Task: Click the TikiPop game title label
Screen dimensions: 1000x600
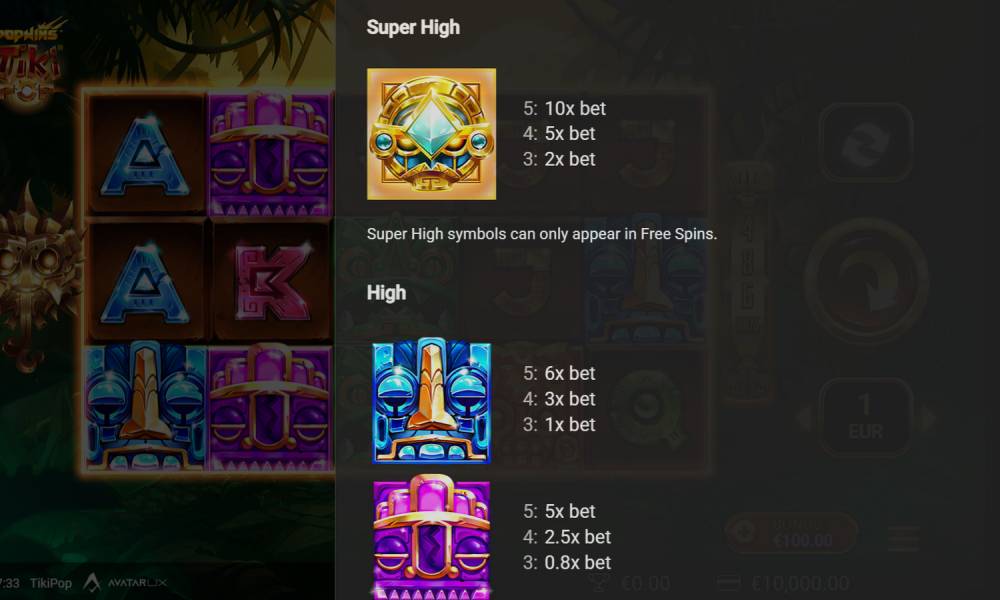Action: (51, 583)
